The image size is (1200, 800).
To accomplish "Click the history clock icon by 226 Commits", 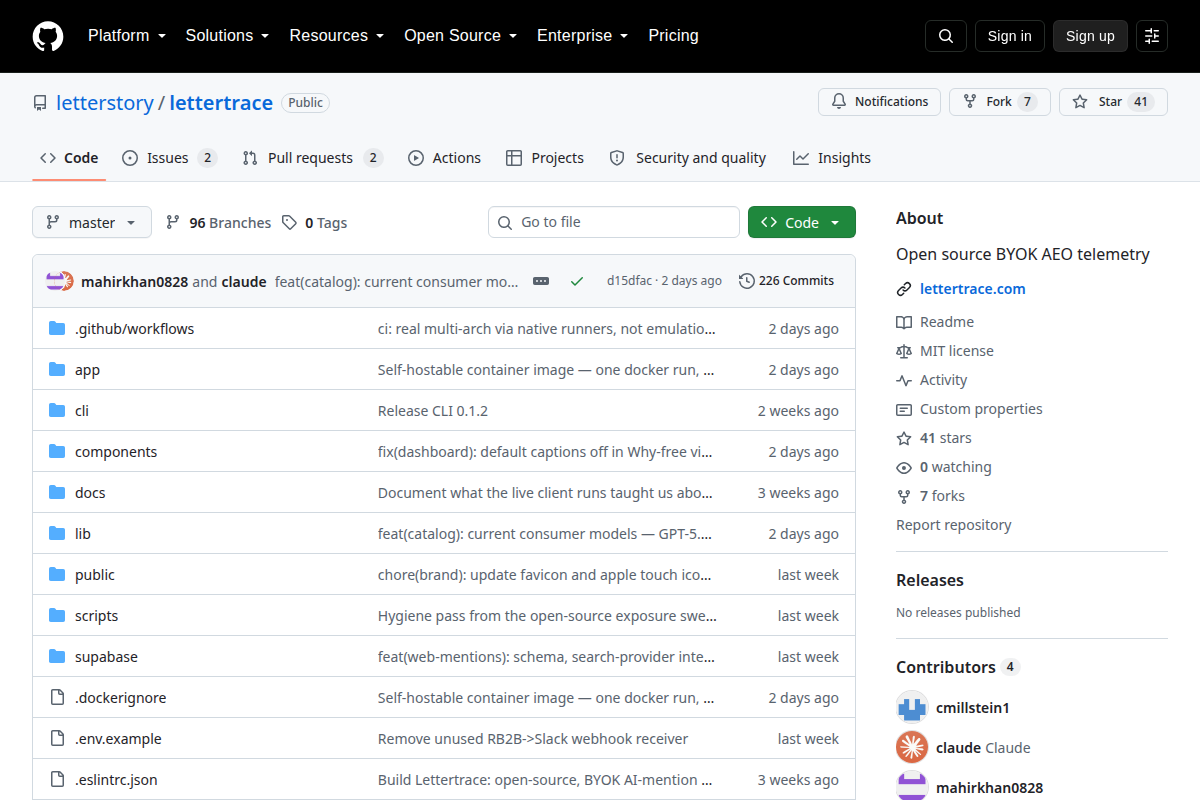I will tap(746, 281).
